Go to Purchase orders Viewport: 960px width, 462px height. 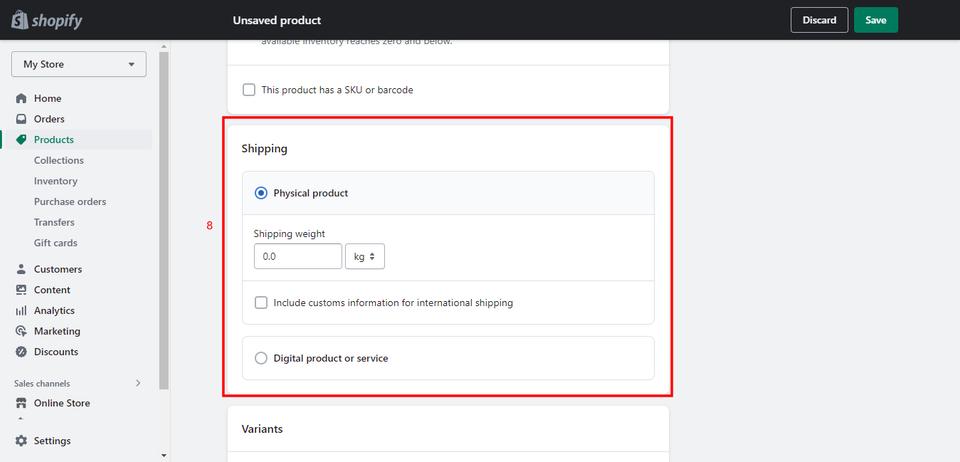[70, 202]
